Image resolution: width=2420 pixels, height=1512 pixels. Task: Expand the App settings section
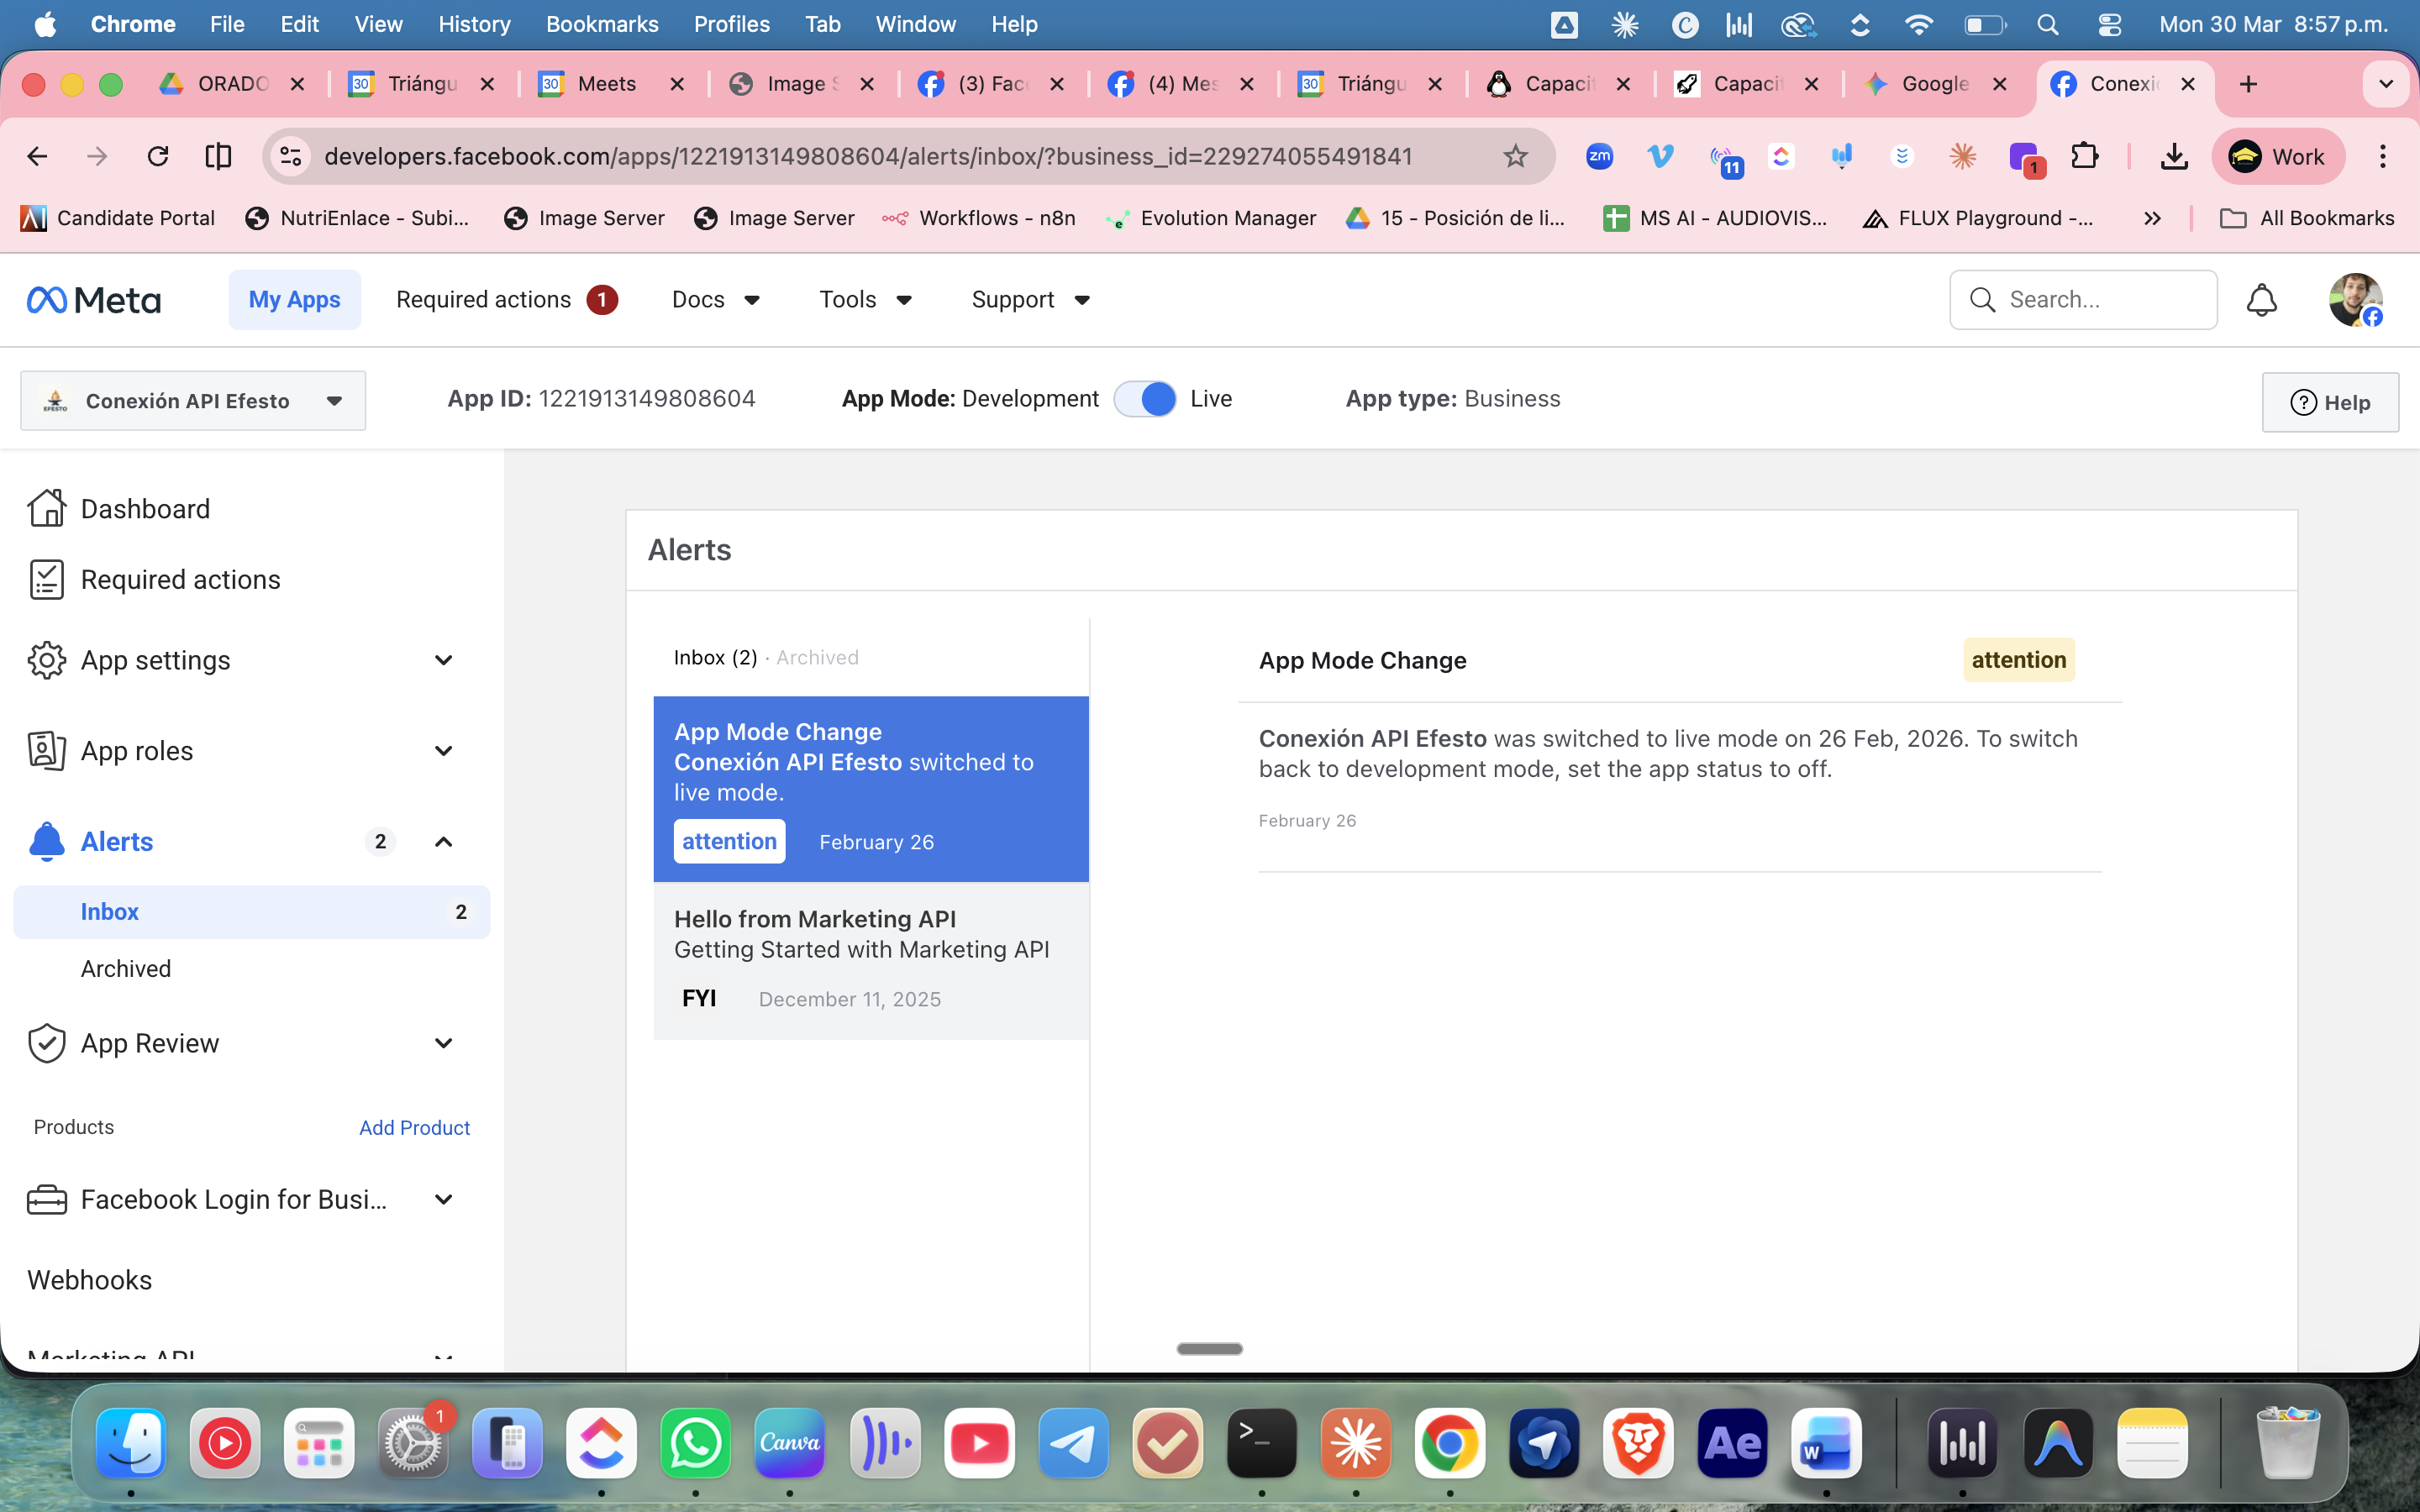click(443, 660)
